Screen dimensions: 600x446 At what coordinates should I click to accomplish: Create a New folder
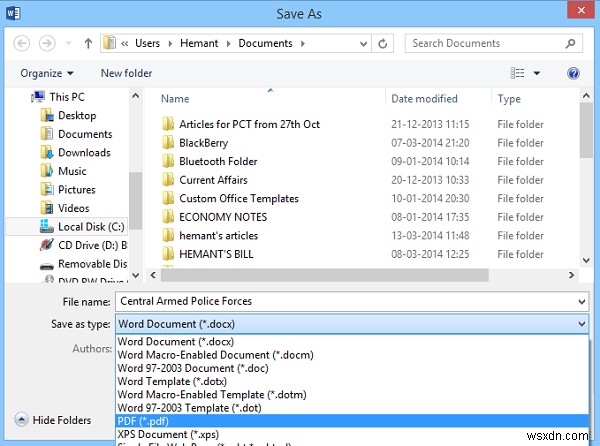click(x=126, y=73)
